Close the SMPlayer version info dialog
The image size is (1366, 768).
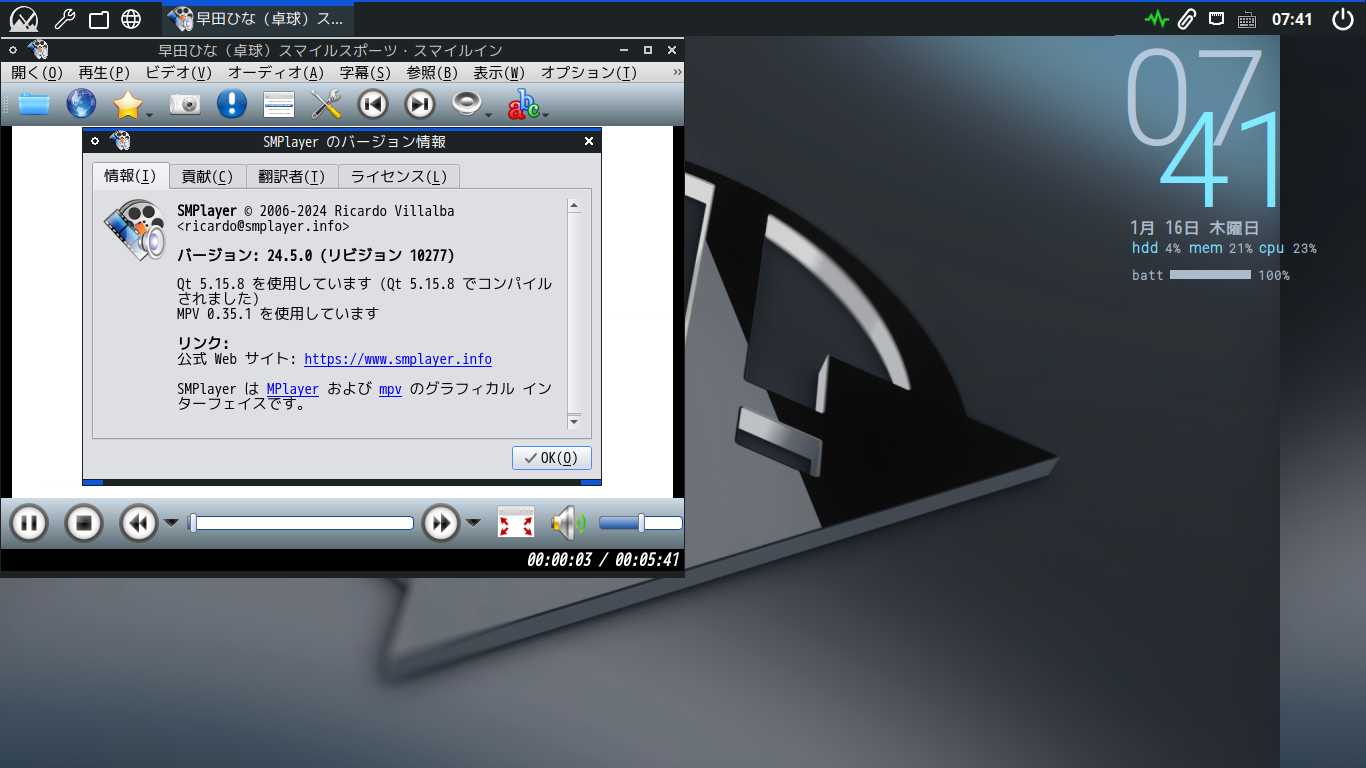[589, 141]
